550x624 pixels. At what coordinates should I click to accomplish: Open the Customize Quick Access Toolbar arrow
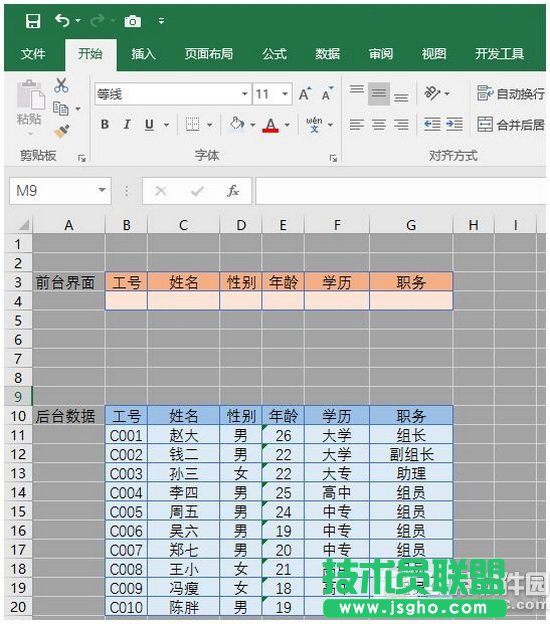[161, 21]
